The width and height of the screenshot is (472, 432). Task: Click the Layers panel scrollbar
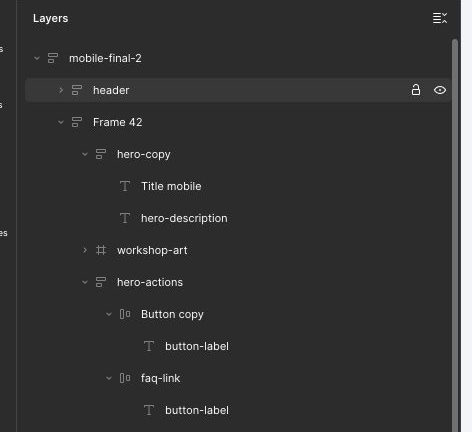(x=455, y=235)
